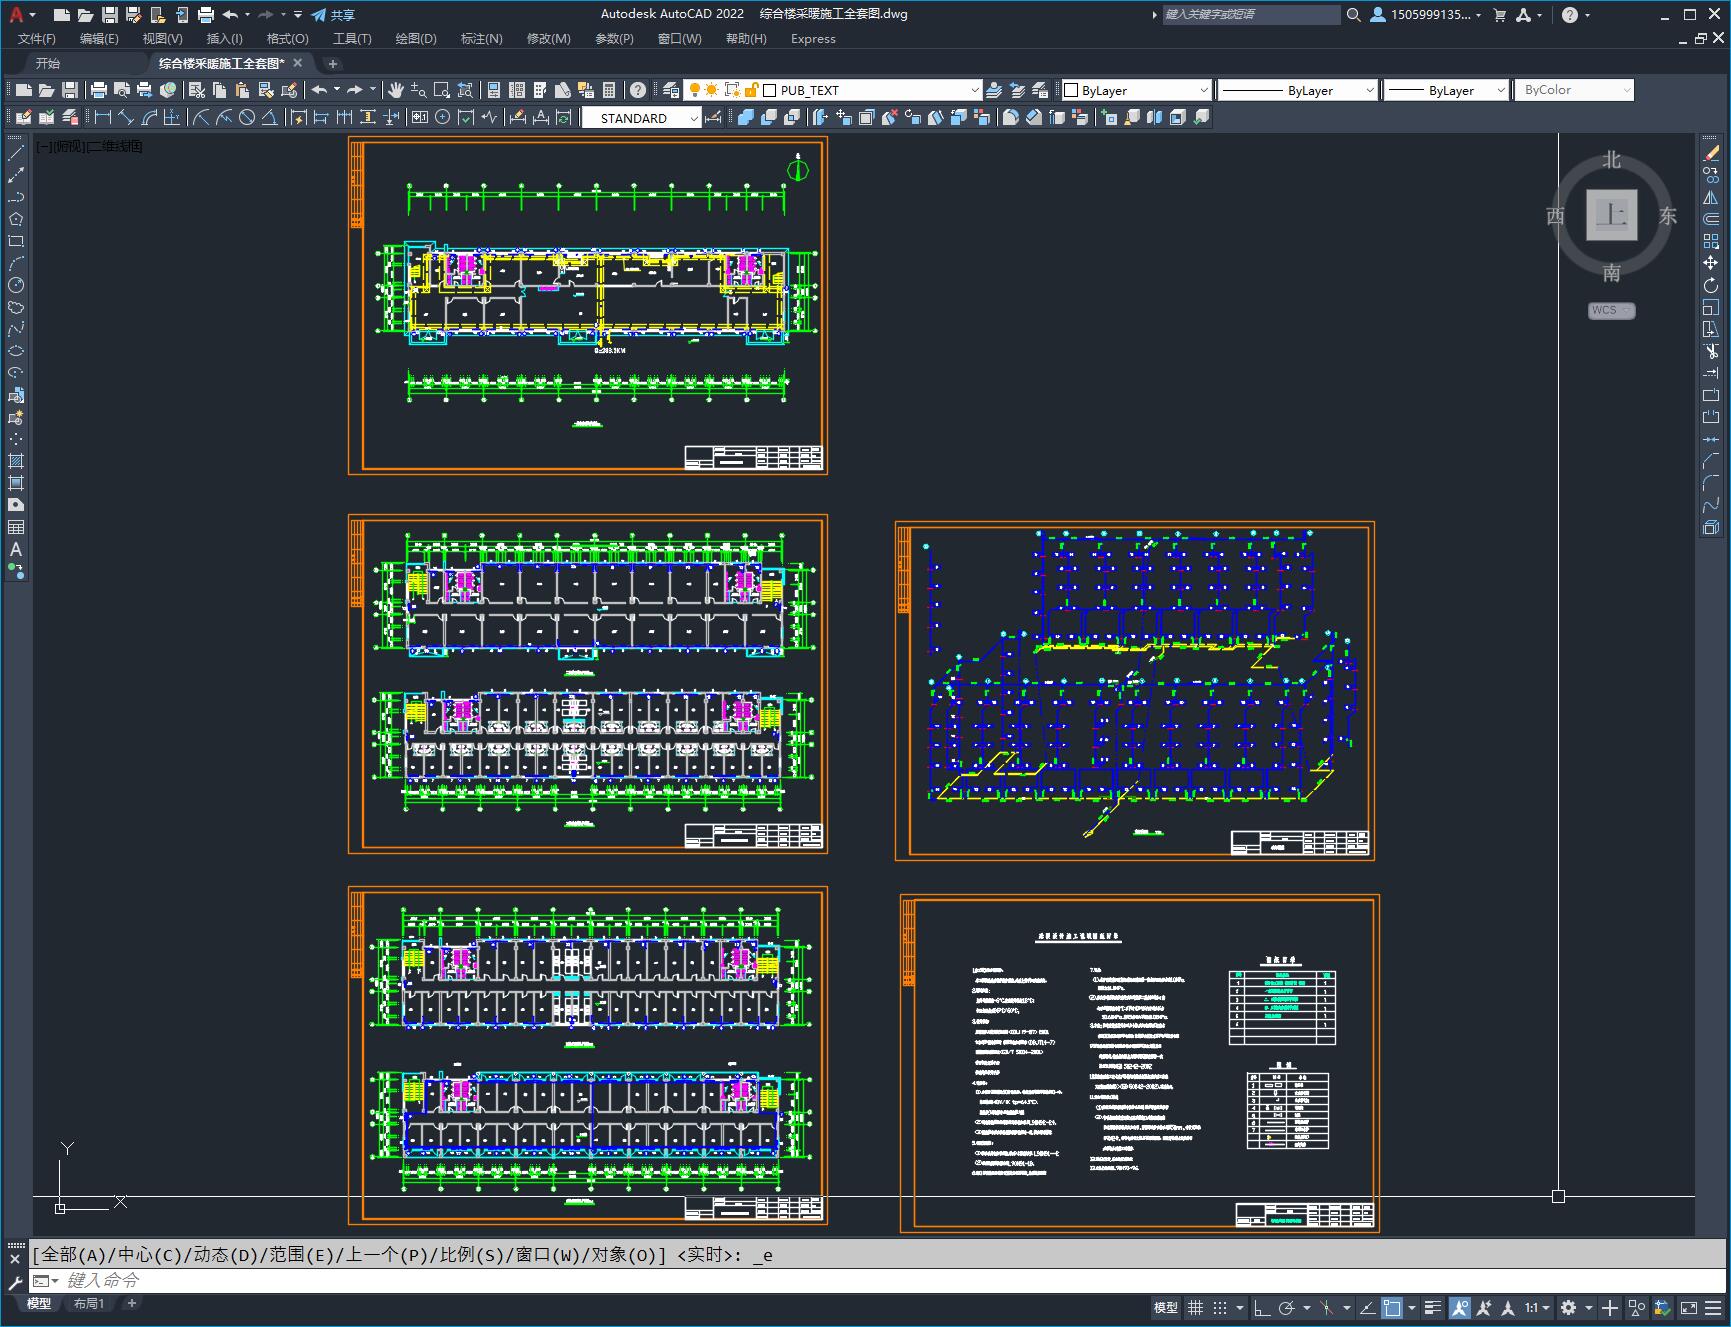Select the Trim modify tool
Image resolution: width=1731 pixels, height=1327 pixels.
point(1711,351)
